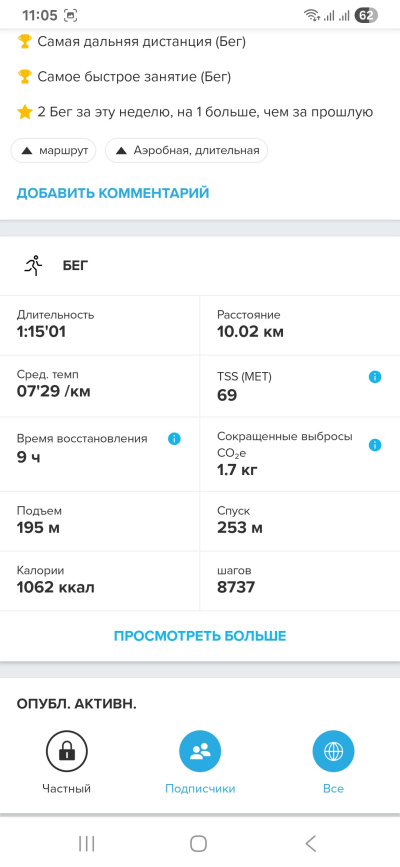Expand stats via ПРОСМОТРЕТЬ БОЛЬШЕ
This screenshot has height=867, width=400.
pos(200,636)
